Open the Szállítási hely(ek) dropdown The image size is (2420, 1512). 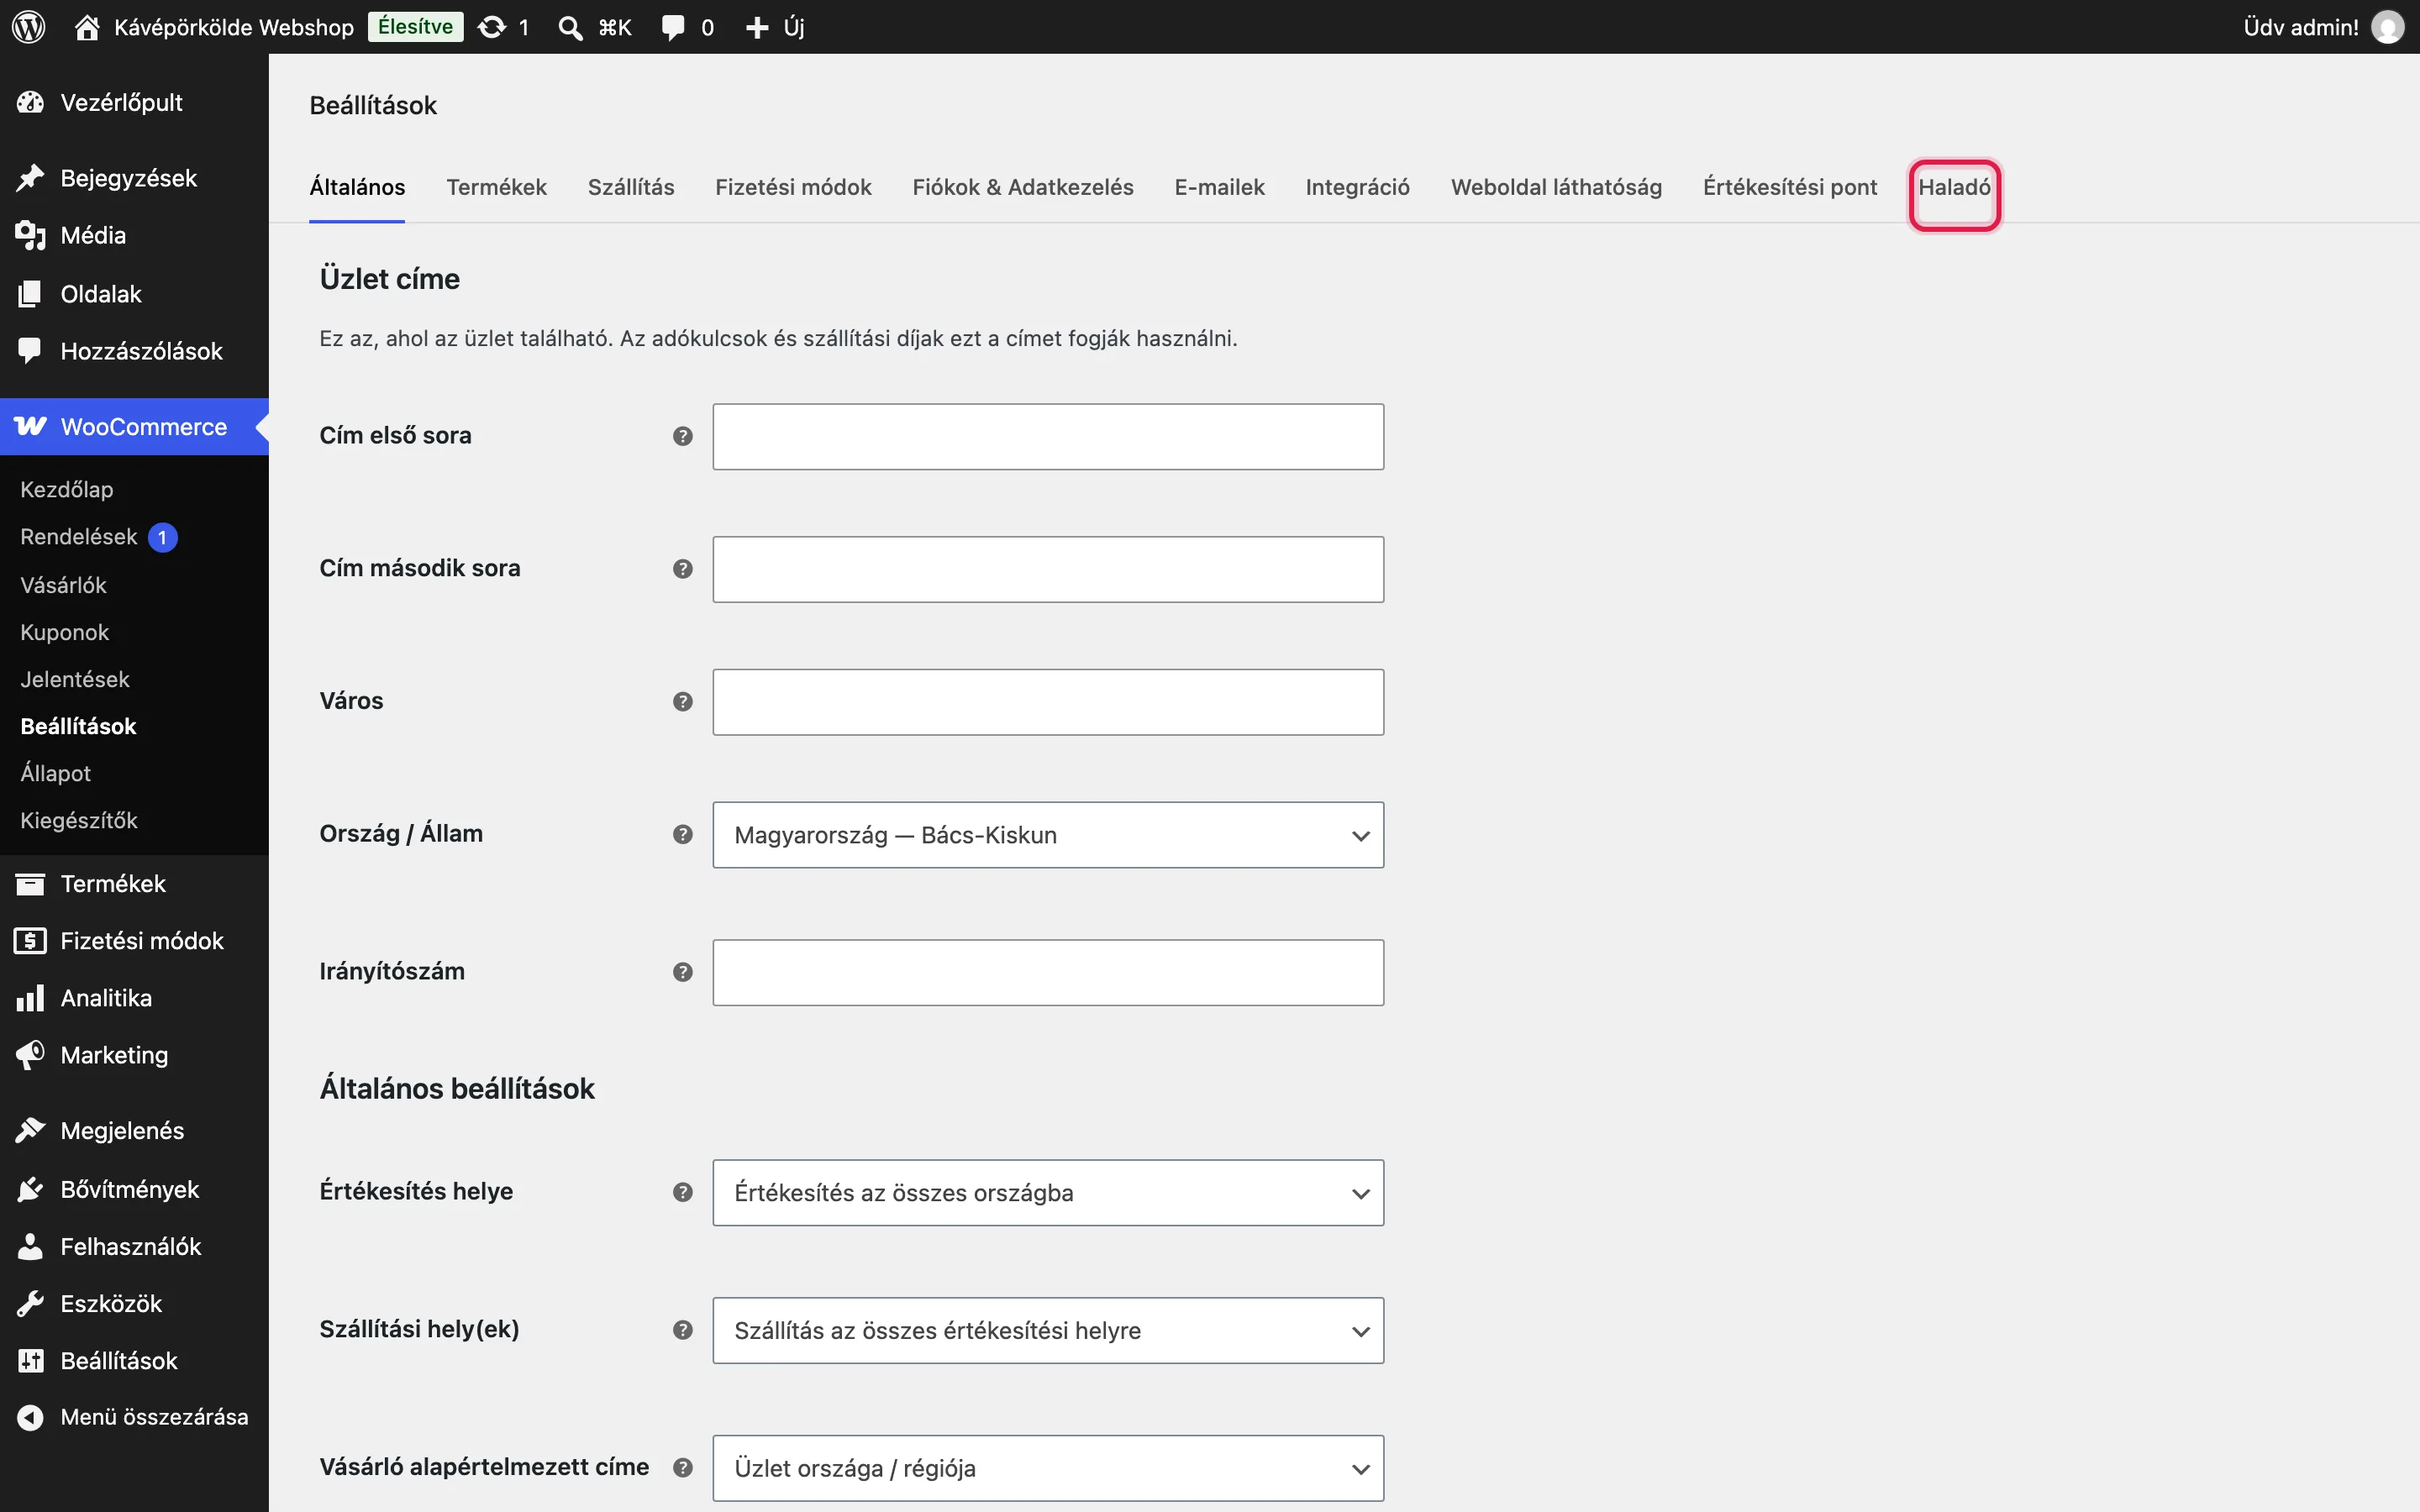[1048, 1331]
